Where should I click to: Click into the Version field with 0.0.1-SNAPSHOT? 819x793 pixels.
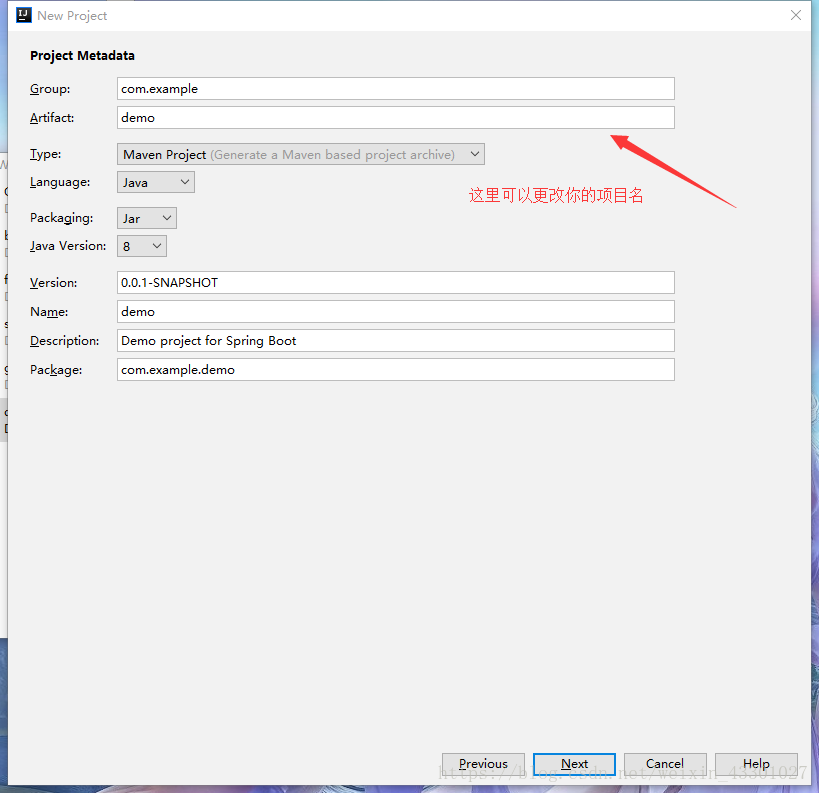[x=395, y=283]
